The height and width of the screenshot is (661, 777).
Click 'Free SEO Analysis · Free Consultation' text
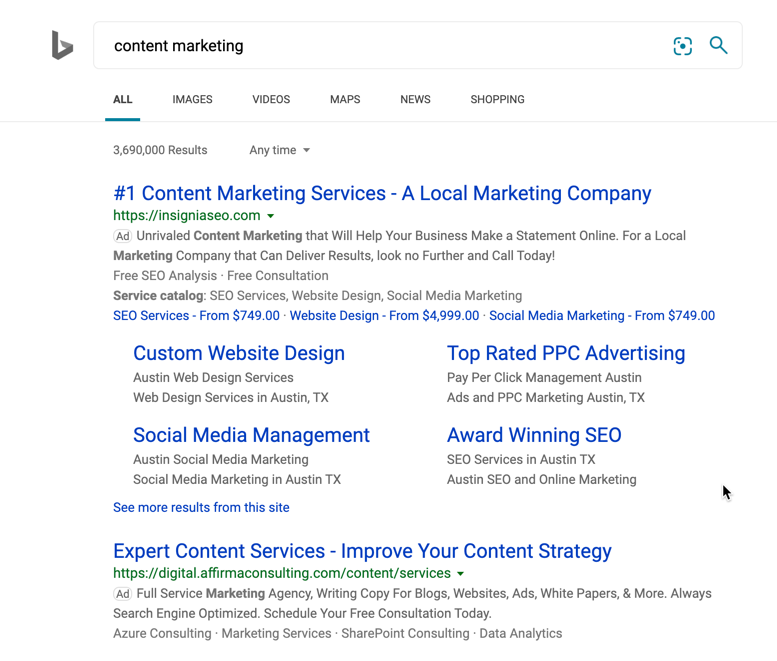221,275
